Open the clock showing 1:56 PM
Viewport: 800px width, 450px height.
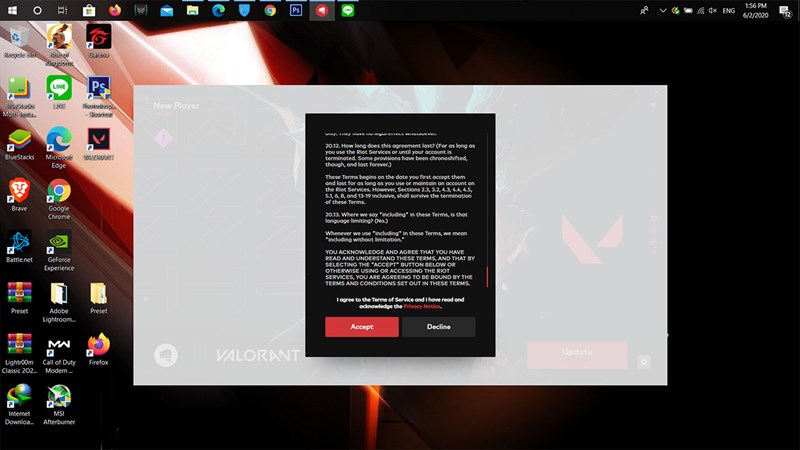756,10
